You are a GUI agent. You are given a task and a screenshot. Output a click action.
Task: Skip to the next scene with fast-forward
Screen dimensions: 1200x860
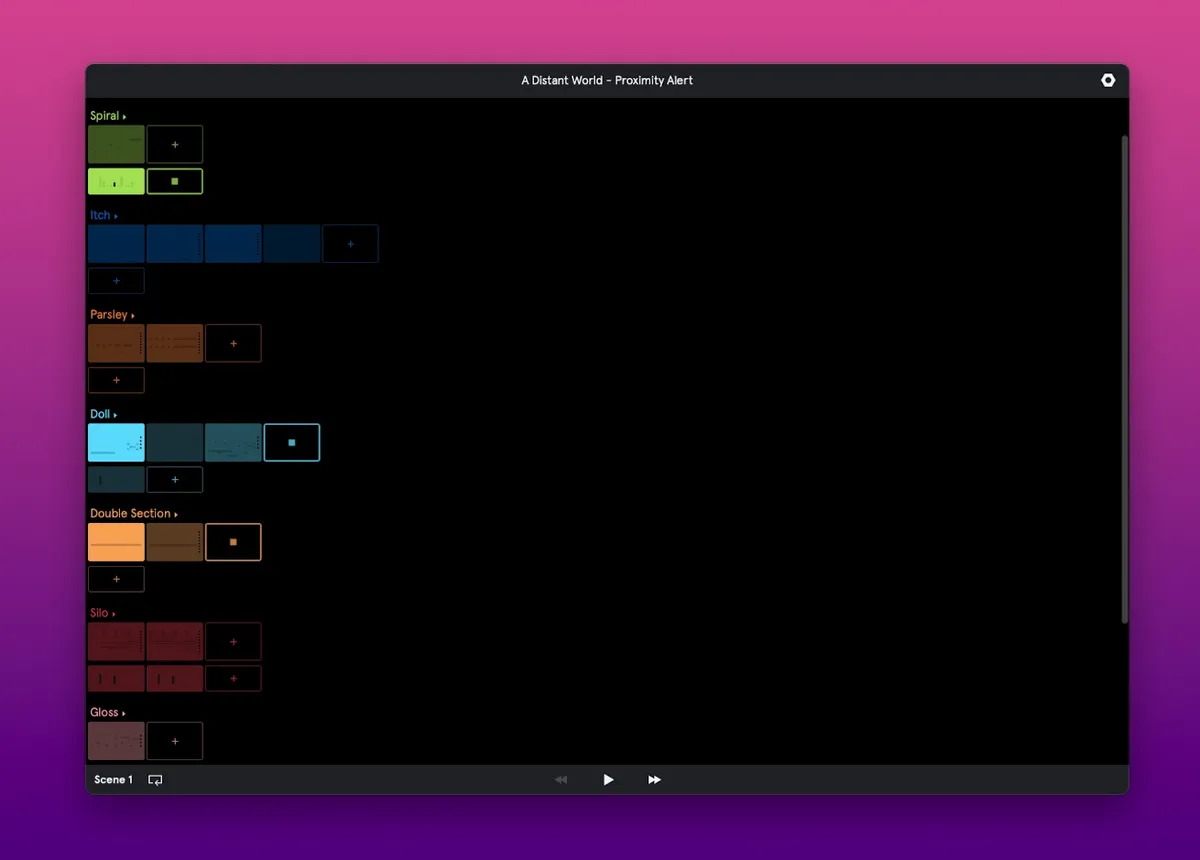tap(654, 780)
